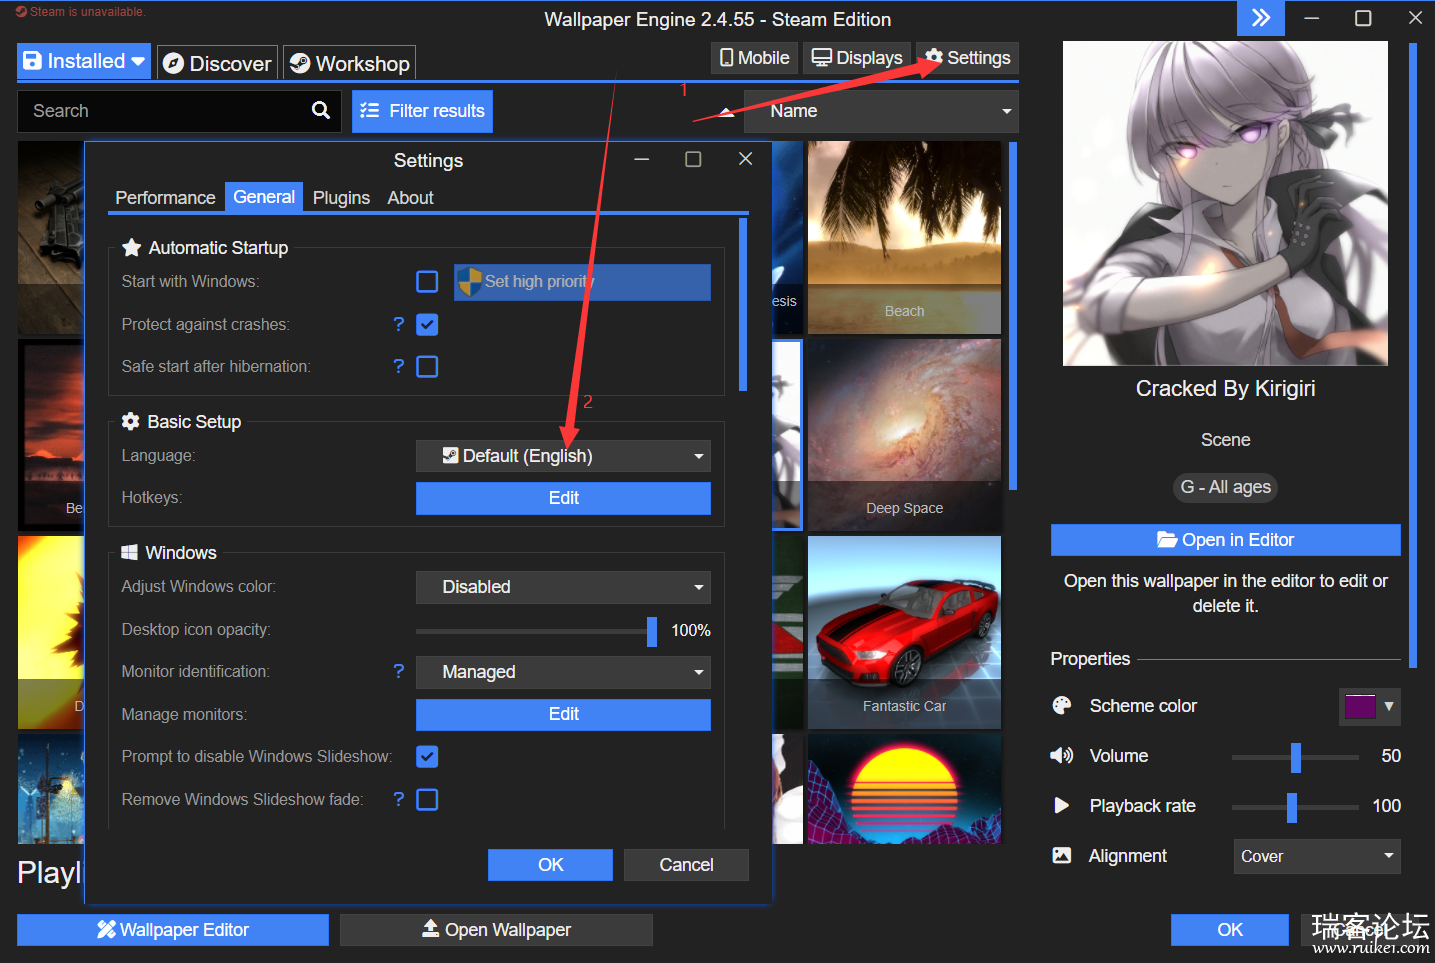
Task: Click the search magnifier icon
Action: (320, 111)
